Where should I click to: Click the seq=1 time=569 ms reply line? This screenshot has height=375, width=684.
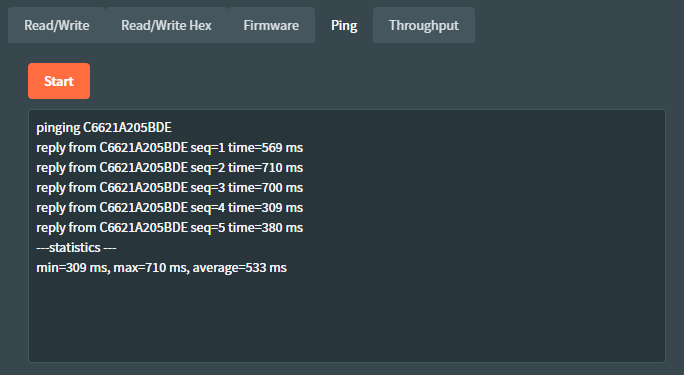169,148
